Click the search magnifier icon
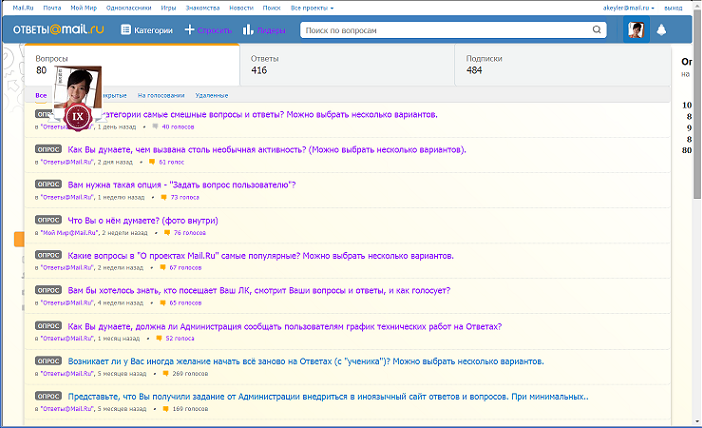 [x=598, y=30]
